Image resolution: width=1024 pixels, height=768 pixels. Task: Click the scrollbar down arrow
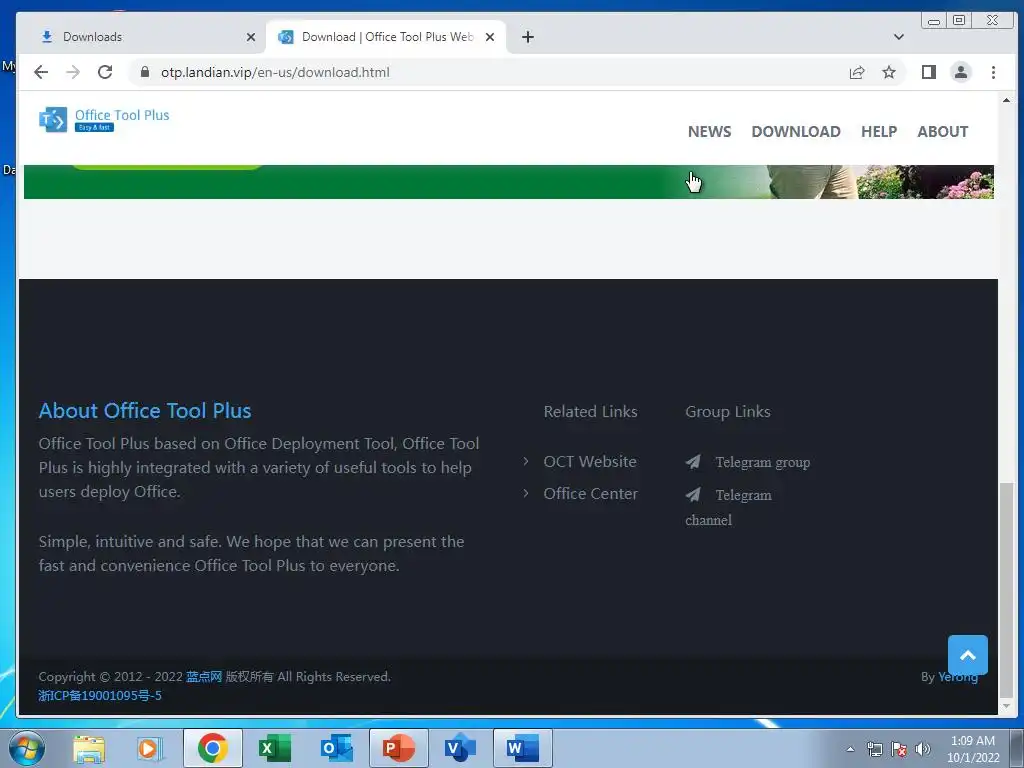1006,706
